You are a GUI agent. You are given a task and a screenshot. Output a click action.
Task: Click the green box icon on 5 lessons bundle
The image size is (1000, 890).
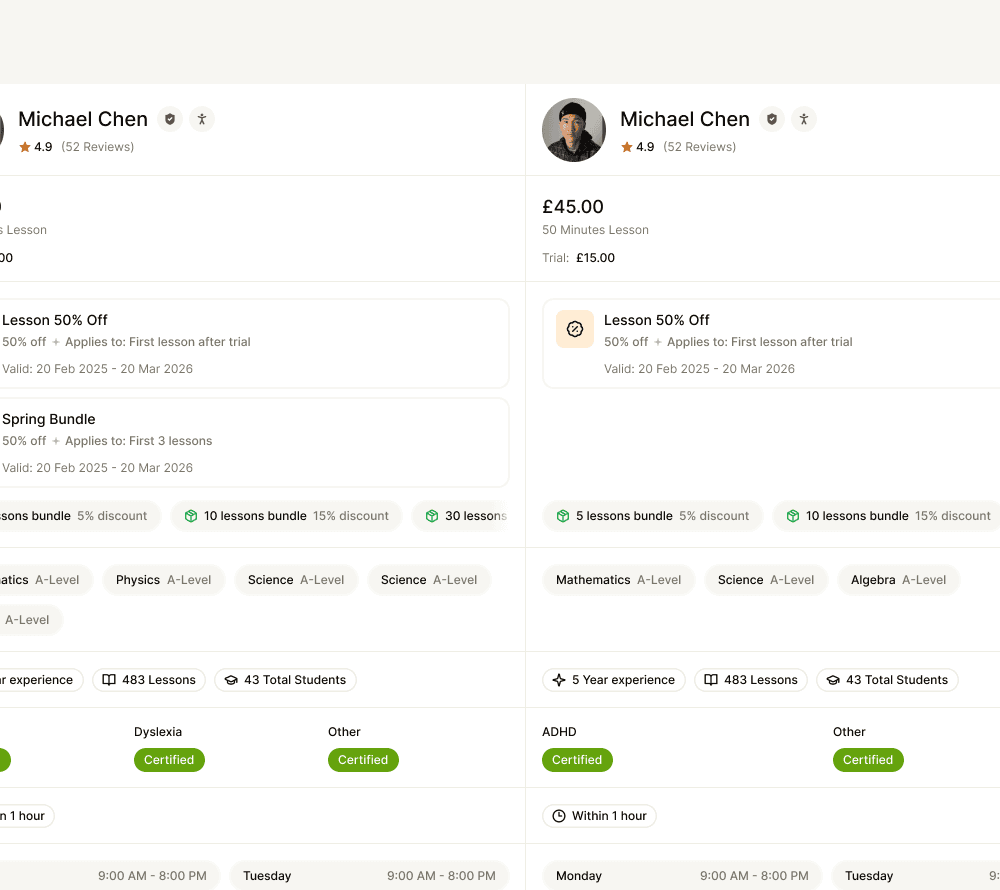pos(562,516)
